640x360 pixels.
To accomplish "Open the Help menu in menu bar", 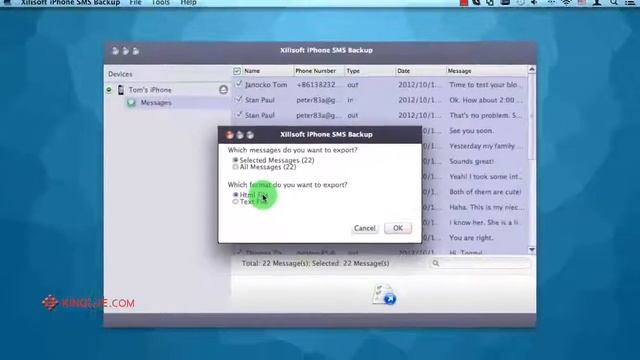I will (188, 3).
